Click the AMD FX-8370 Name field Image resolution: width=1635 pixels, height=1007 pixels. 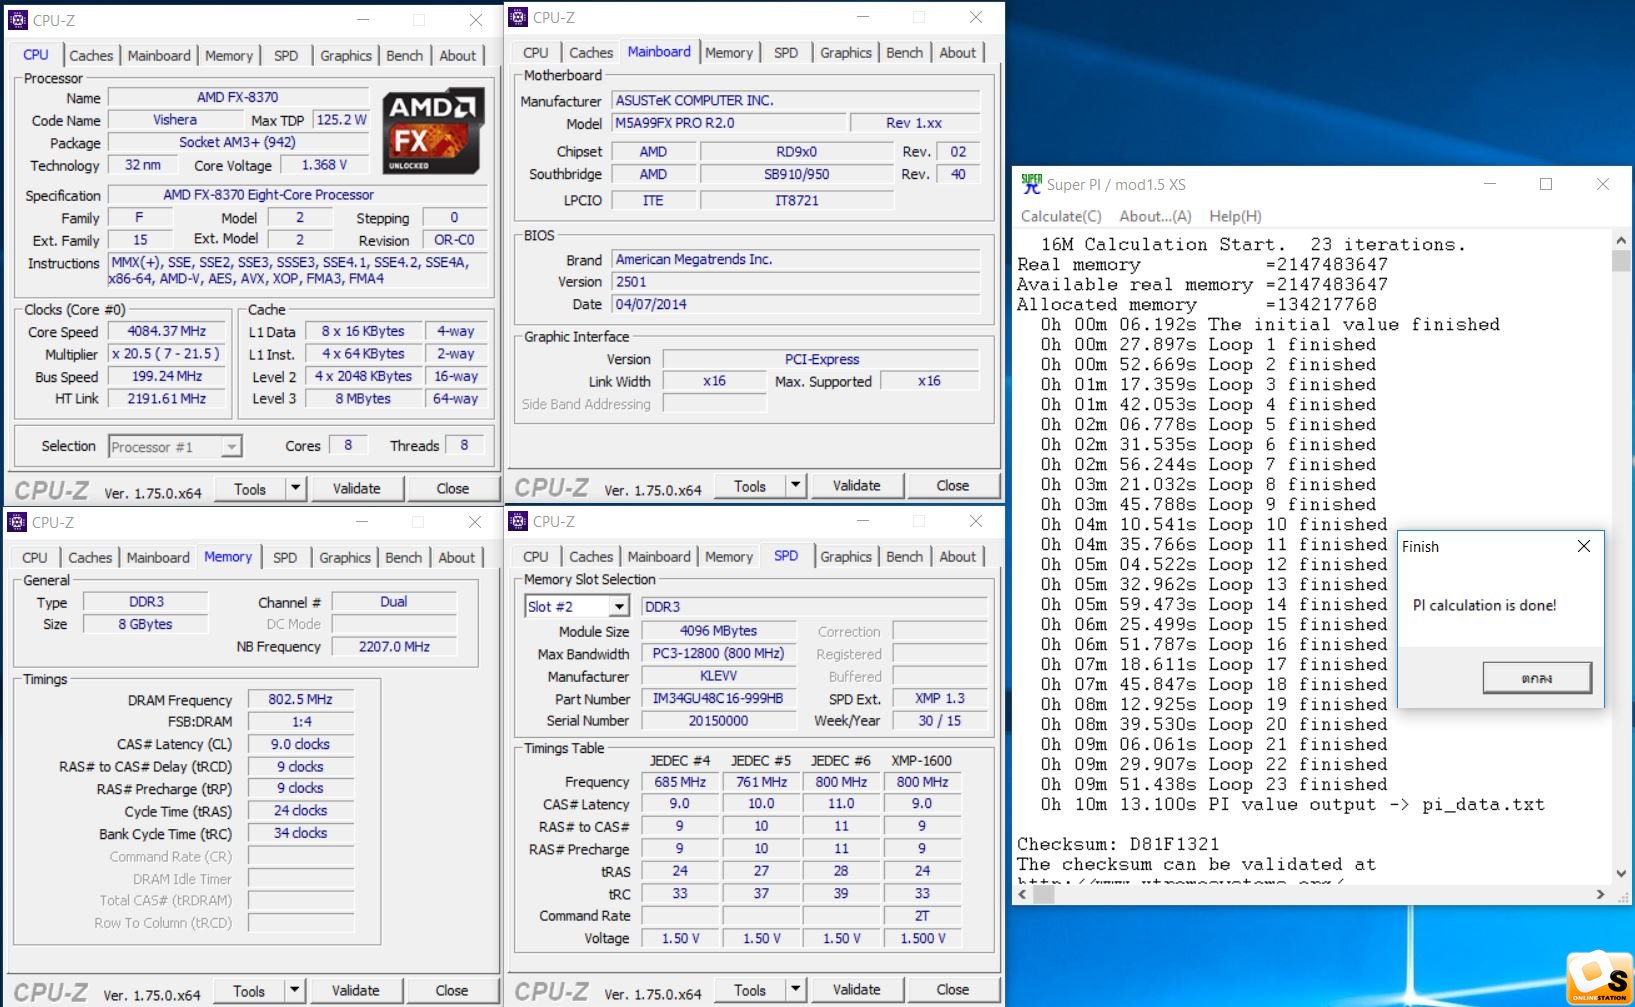[238, 98]
